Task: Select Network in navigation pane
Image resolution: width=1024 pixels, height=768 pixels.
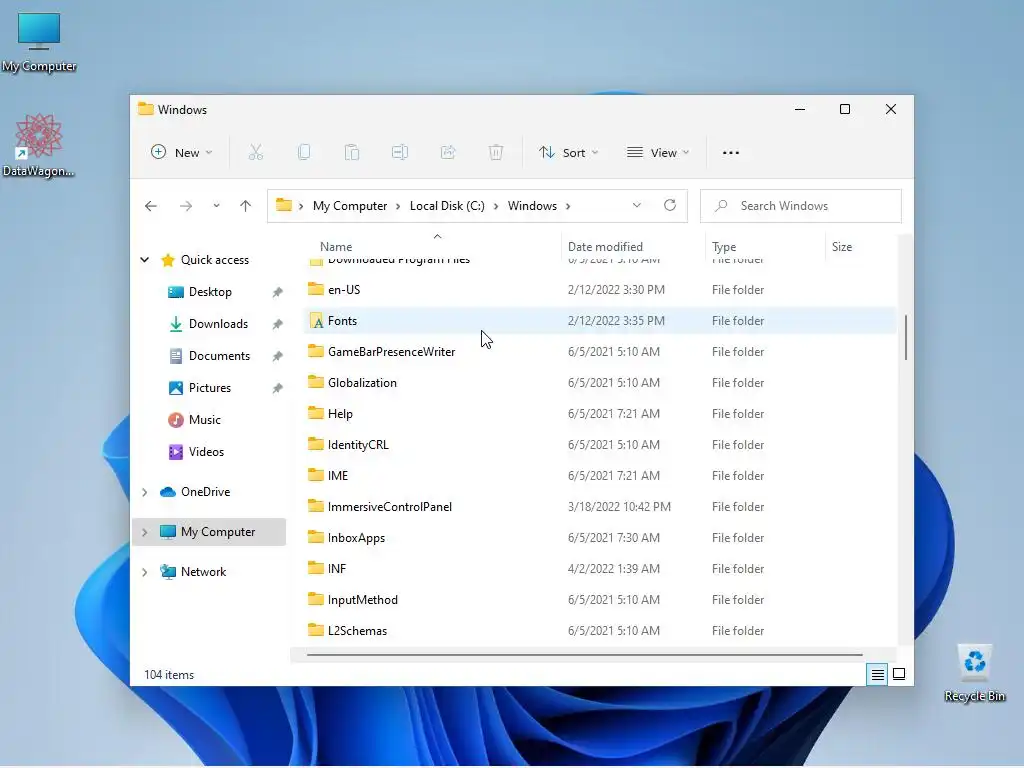Action: click(x=203, y=572)
